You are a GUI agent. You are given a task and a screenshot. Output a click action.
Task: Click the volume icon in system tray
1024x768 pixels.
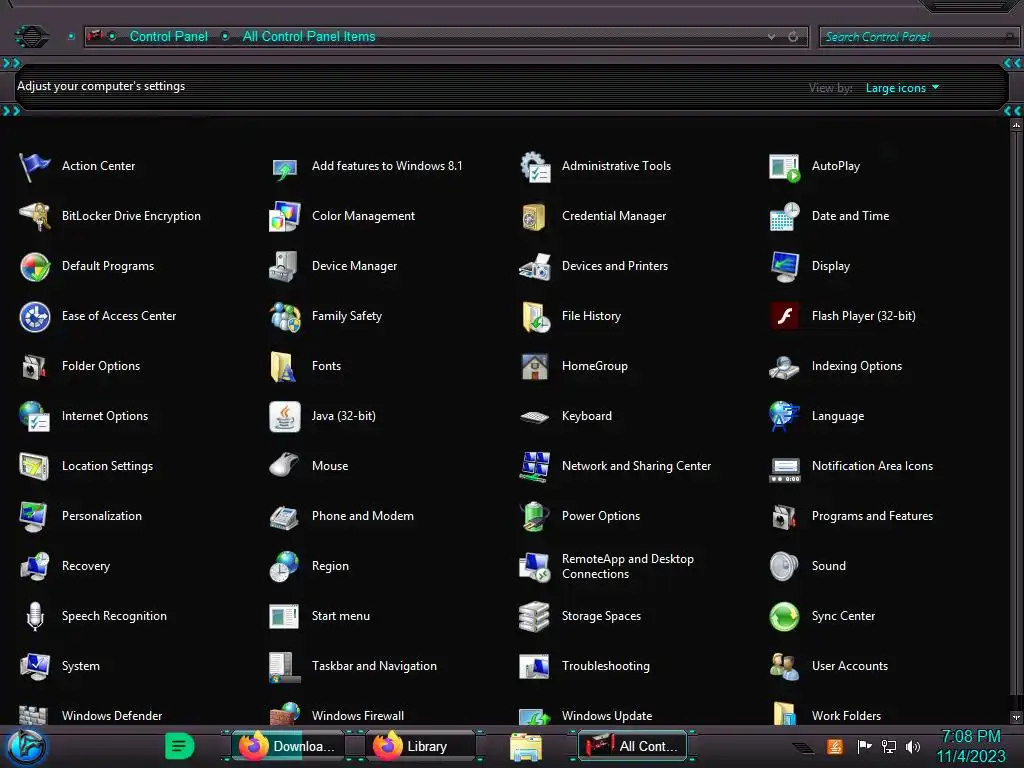tap(913, 746)
